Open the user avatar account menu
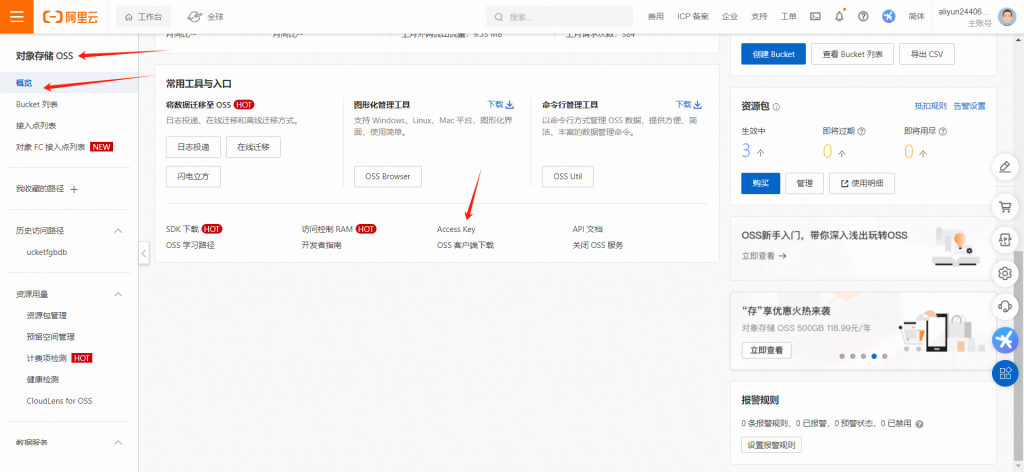Screen dimensions: 1024x472 click(1006, 17)
